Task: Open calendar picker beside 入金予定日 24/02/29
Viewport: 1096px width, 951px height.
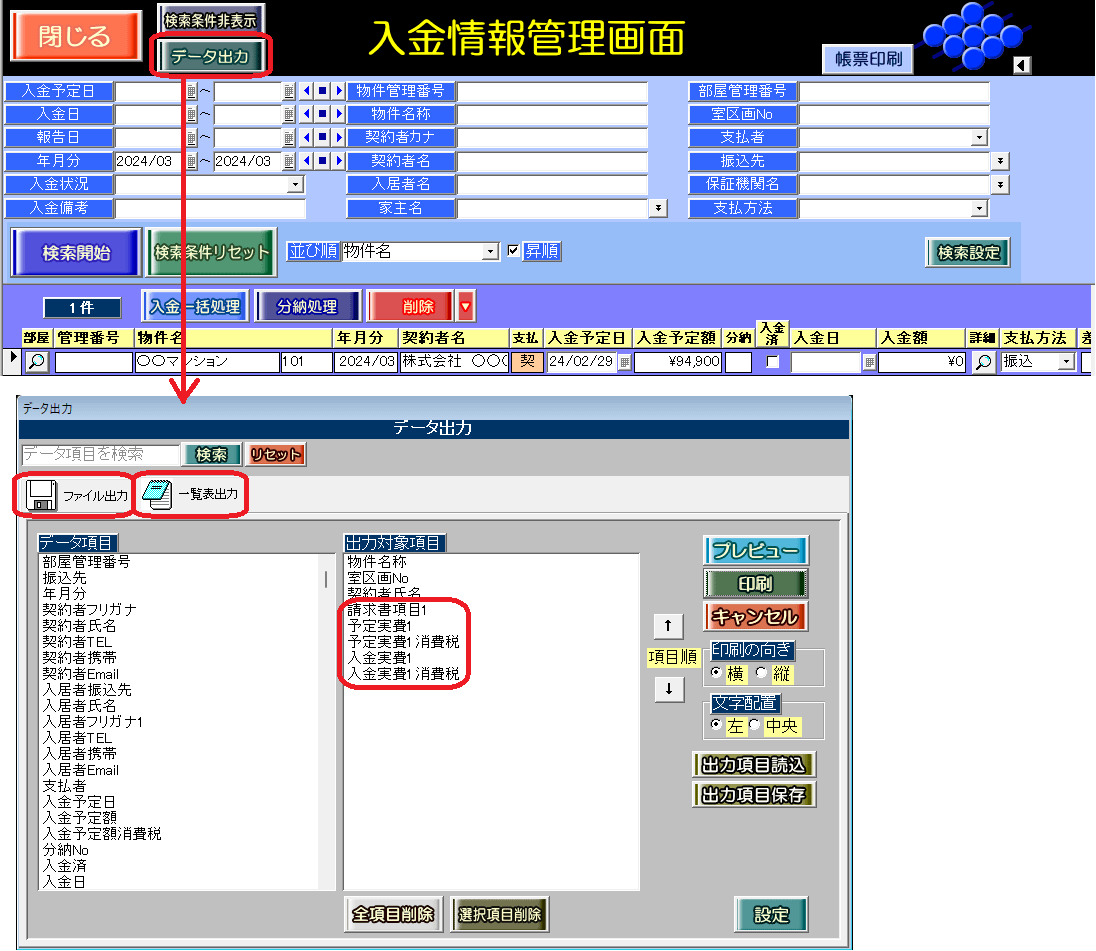Action: tap(625, 363)
